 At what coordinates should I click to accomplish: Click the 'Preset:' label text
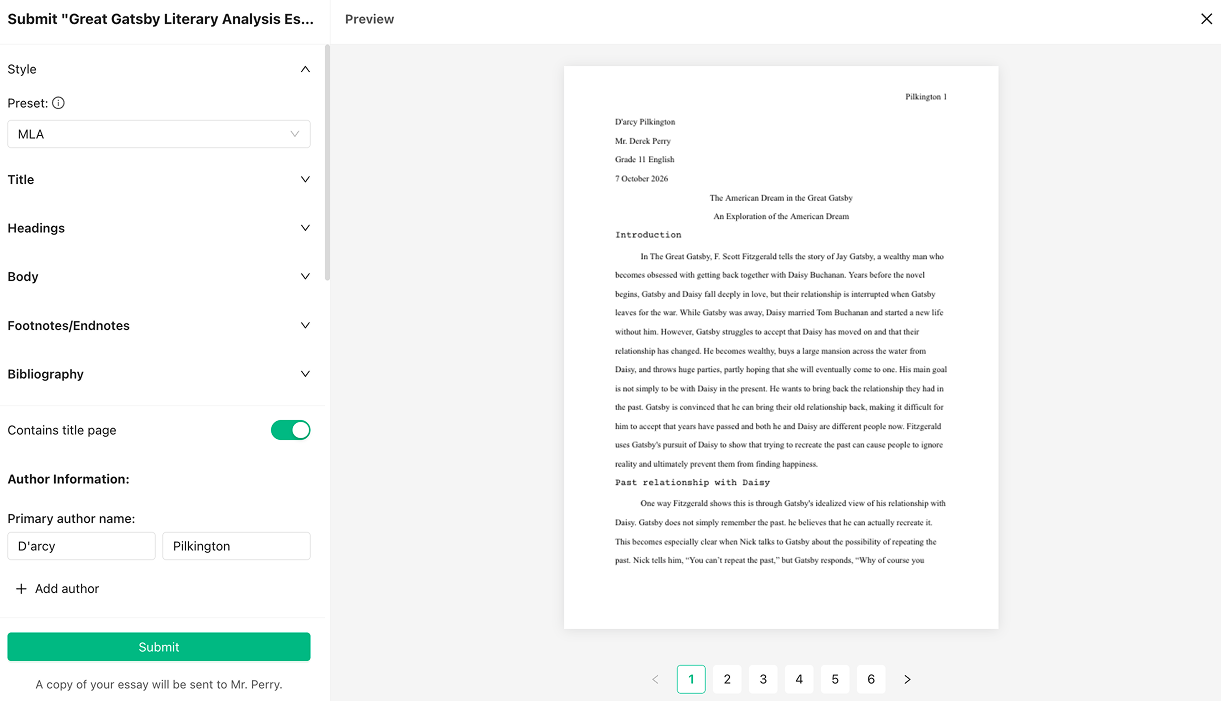coord(27,103)
